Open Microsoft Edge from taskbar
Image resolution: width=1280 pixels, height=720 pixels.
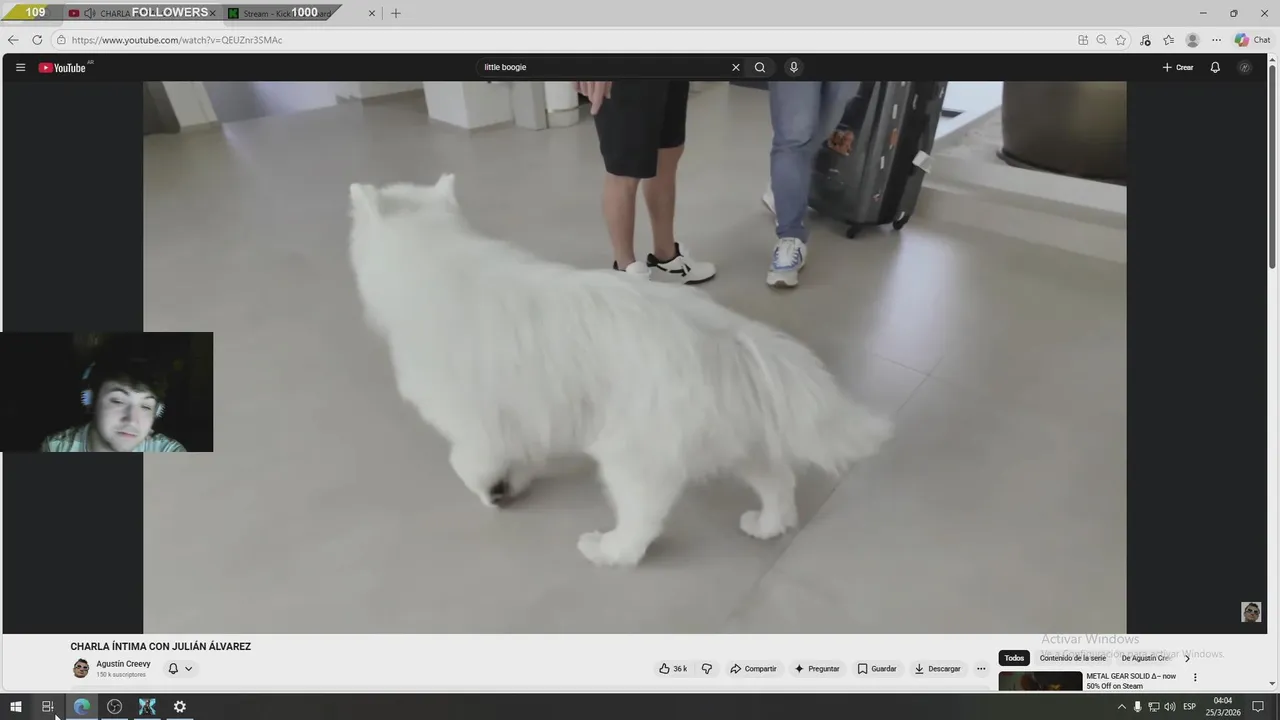click(82, 707)
